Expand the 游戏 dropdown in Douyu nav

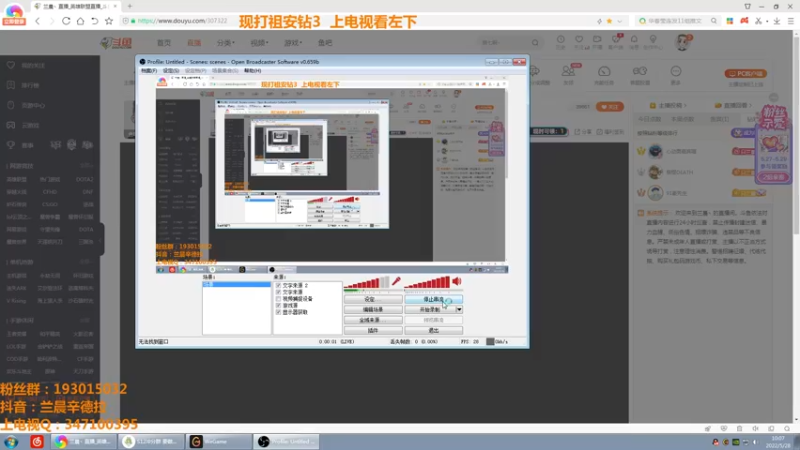coord(293,43)
